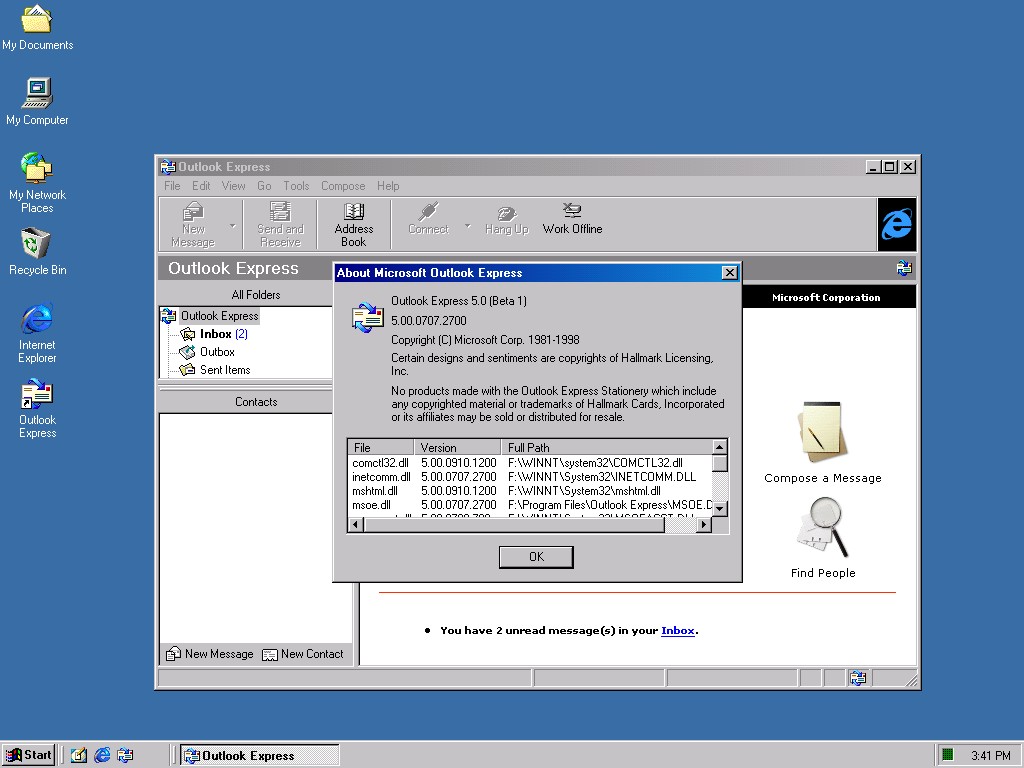The width and height of the screenshot is (1024, 768).
Task: Click the green system tray icon
Action: pos(948,756)
